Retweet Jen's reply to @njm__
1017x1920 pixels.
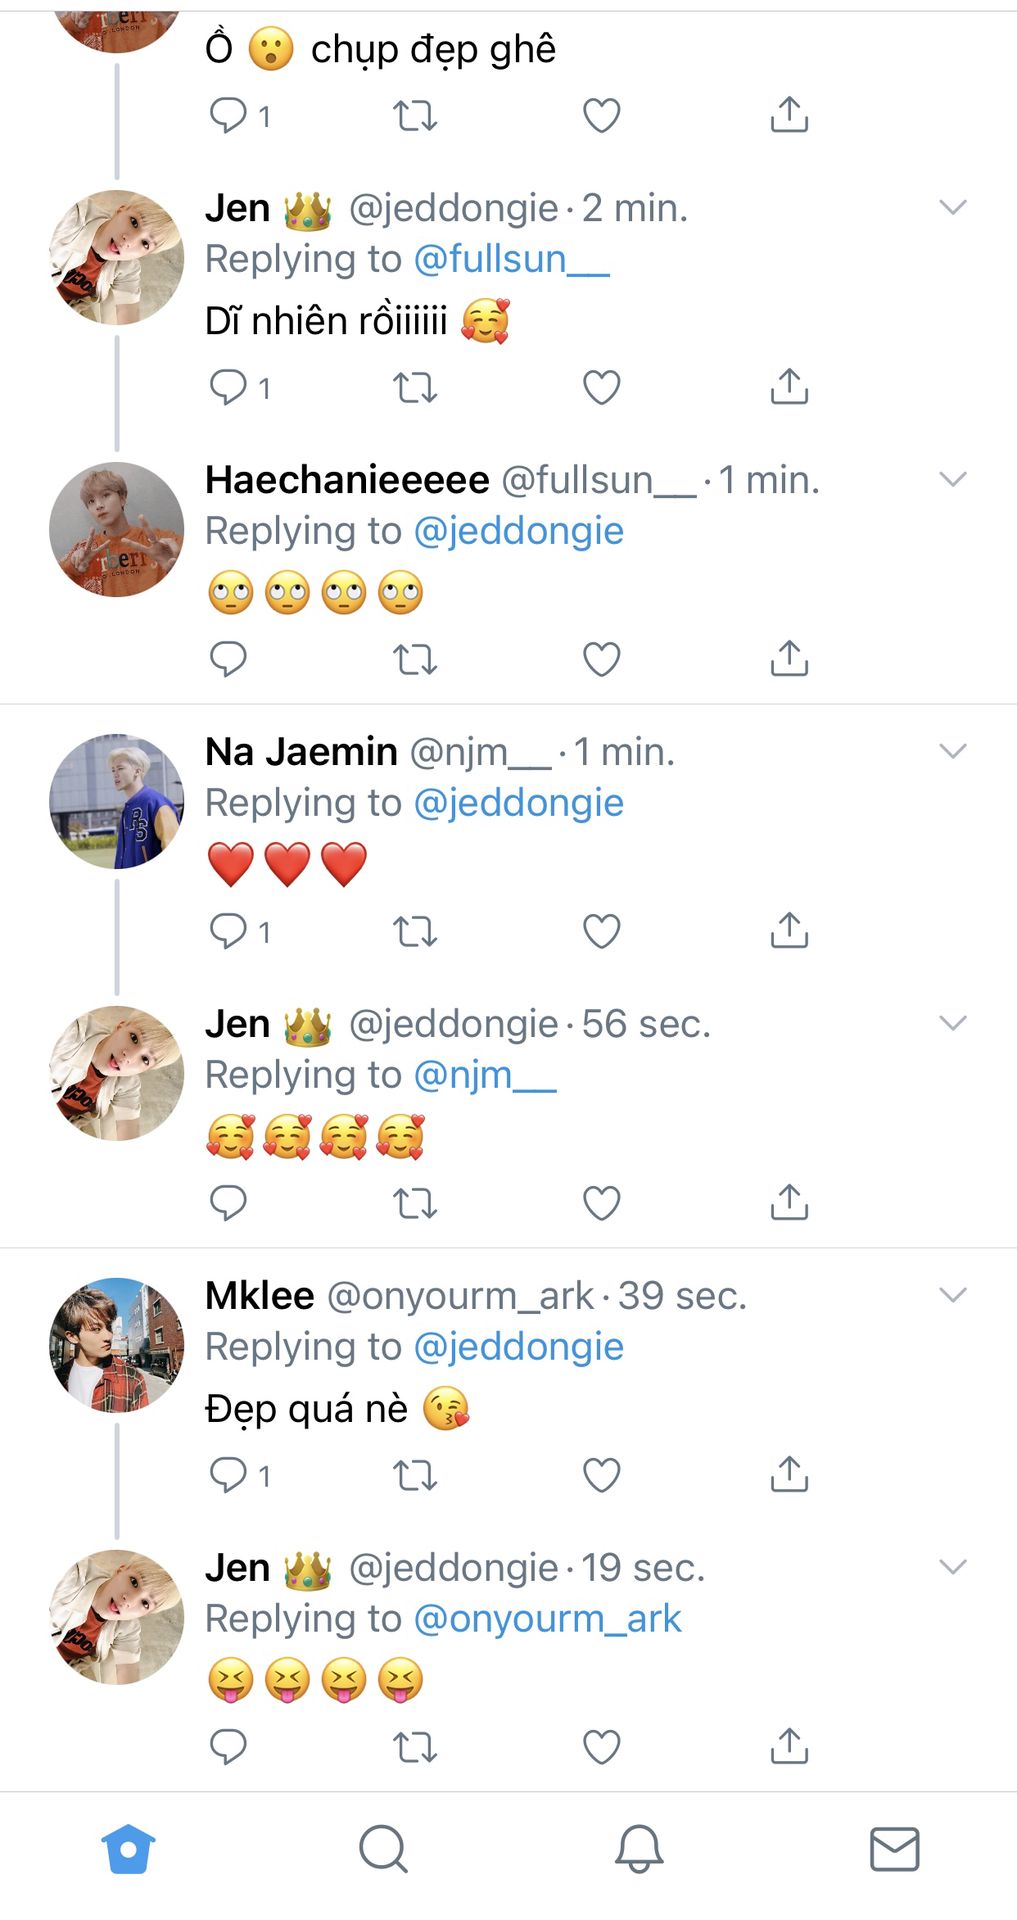(x=414, y=1203)
